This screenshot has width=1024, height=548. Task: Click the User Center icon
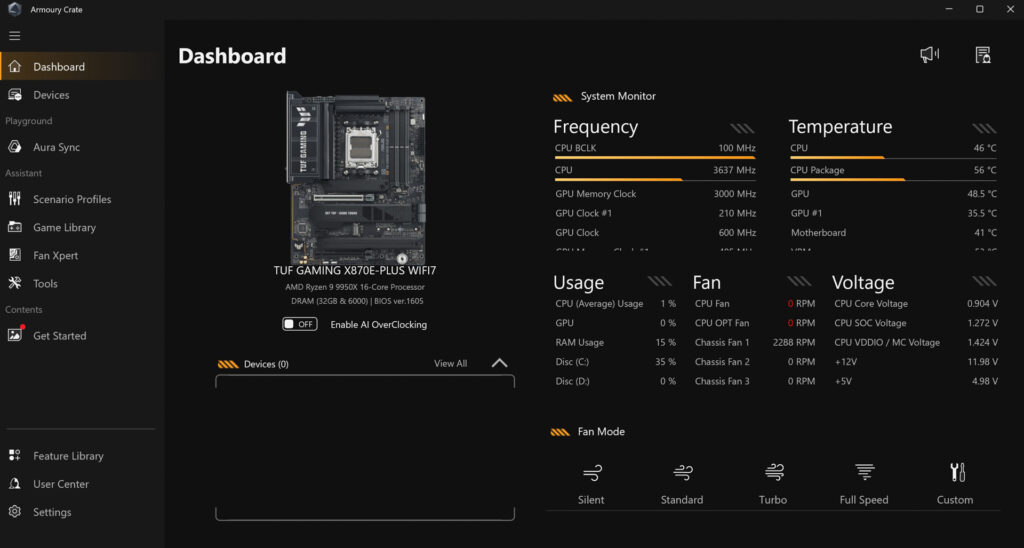[14, 484]
